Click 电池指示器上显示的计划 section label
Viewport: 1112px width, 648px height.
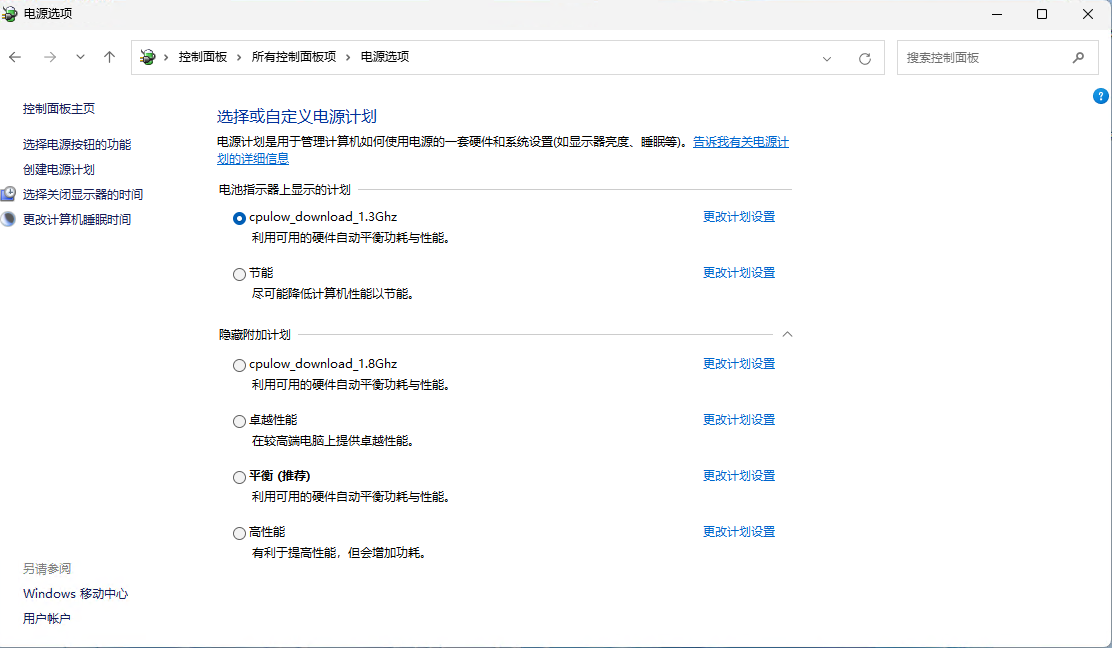click(x=284, y=190)
